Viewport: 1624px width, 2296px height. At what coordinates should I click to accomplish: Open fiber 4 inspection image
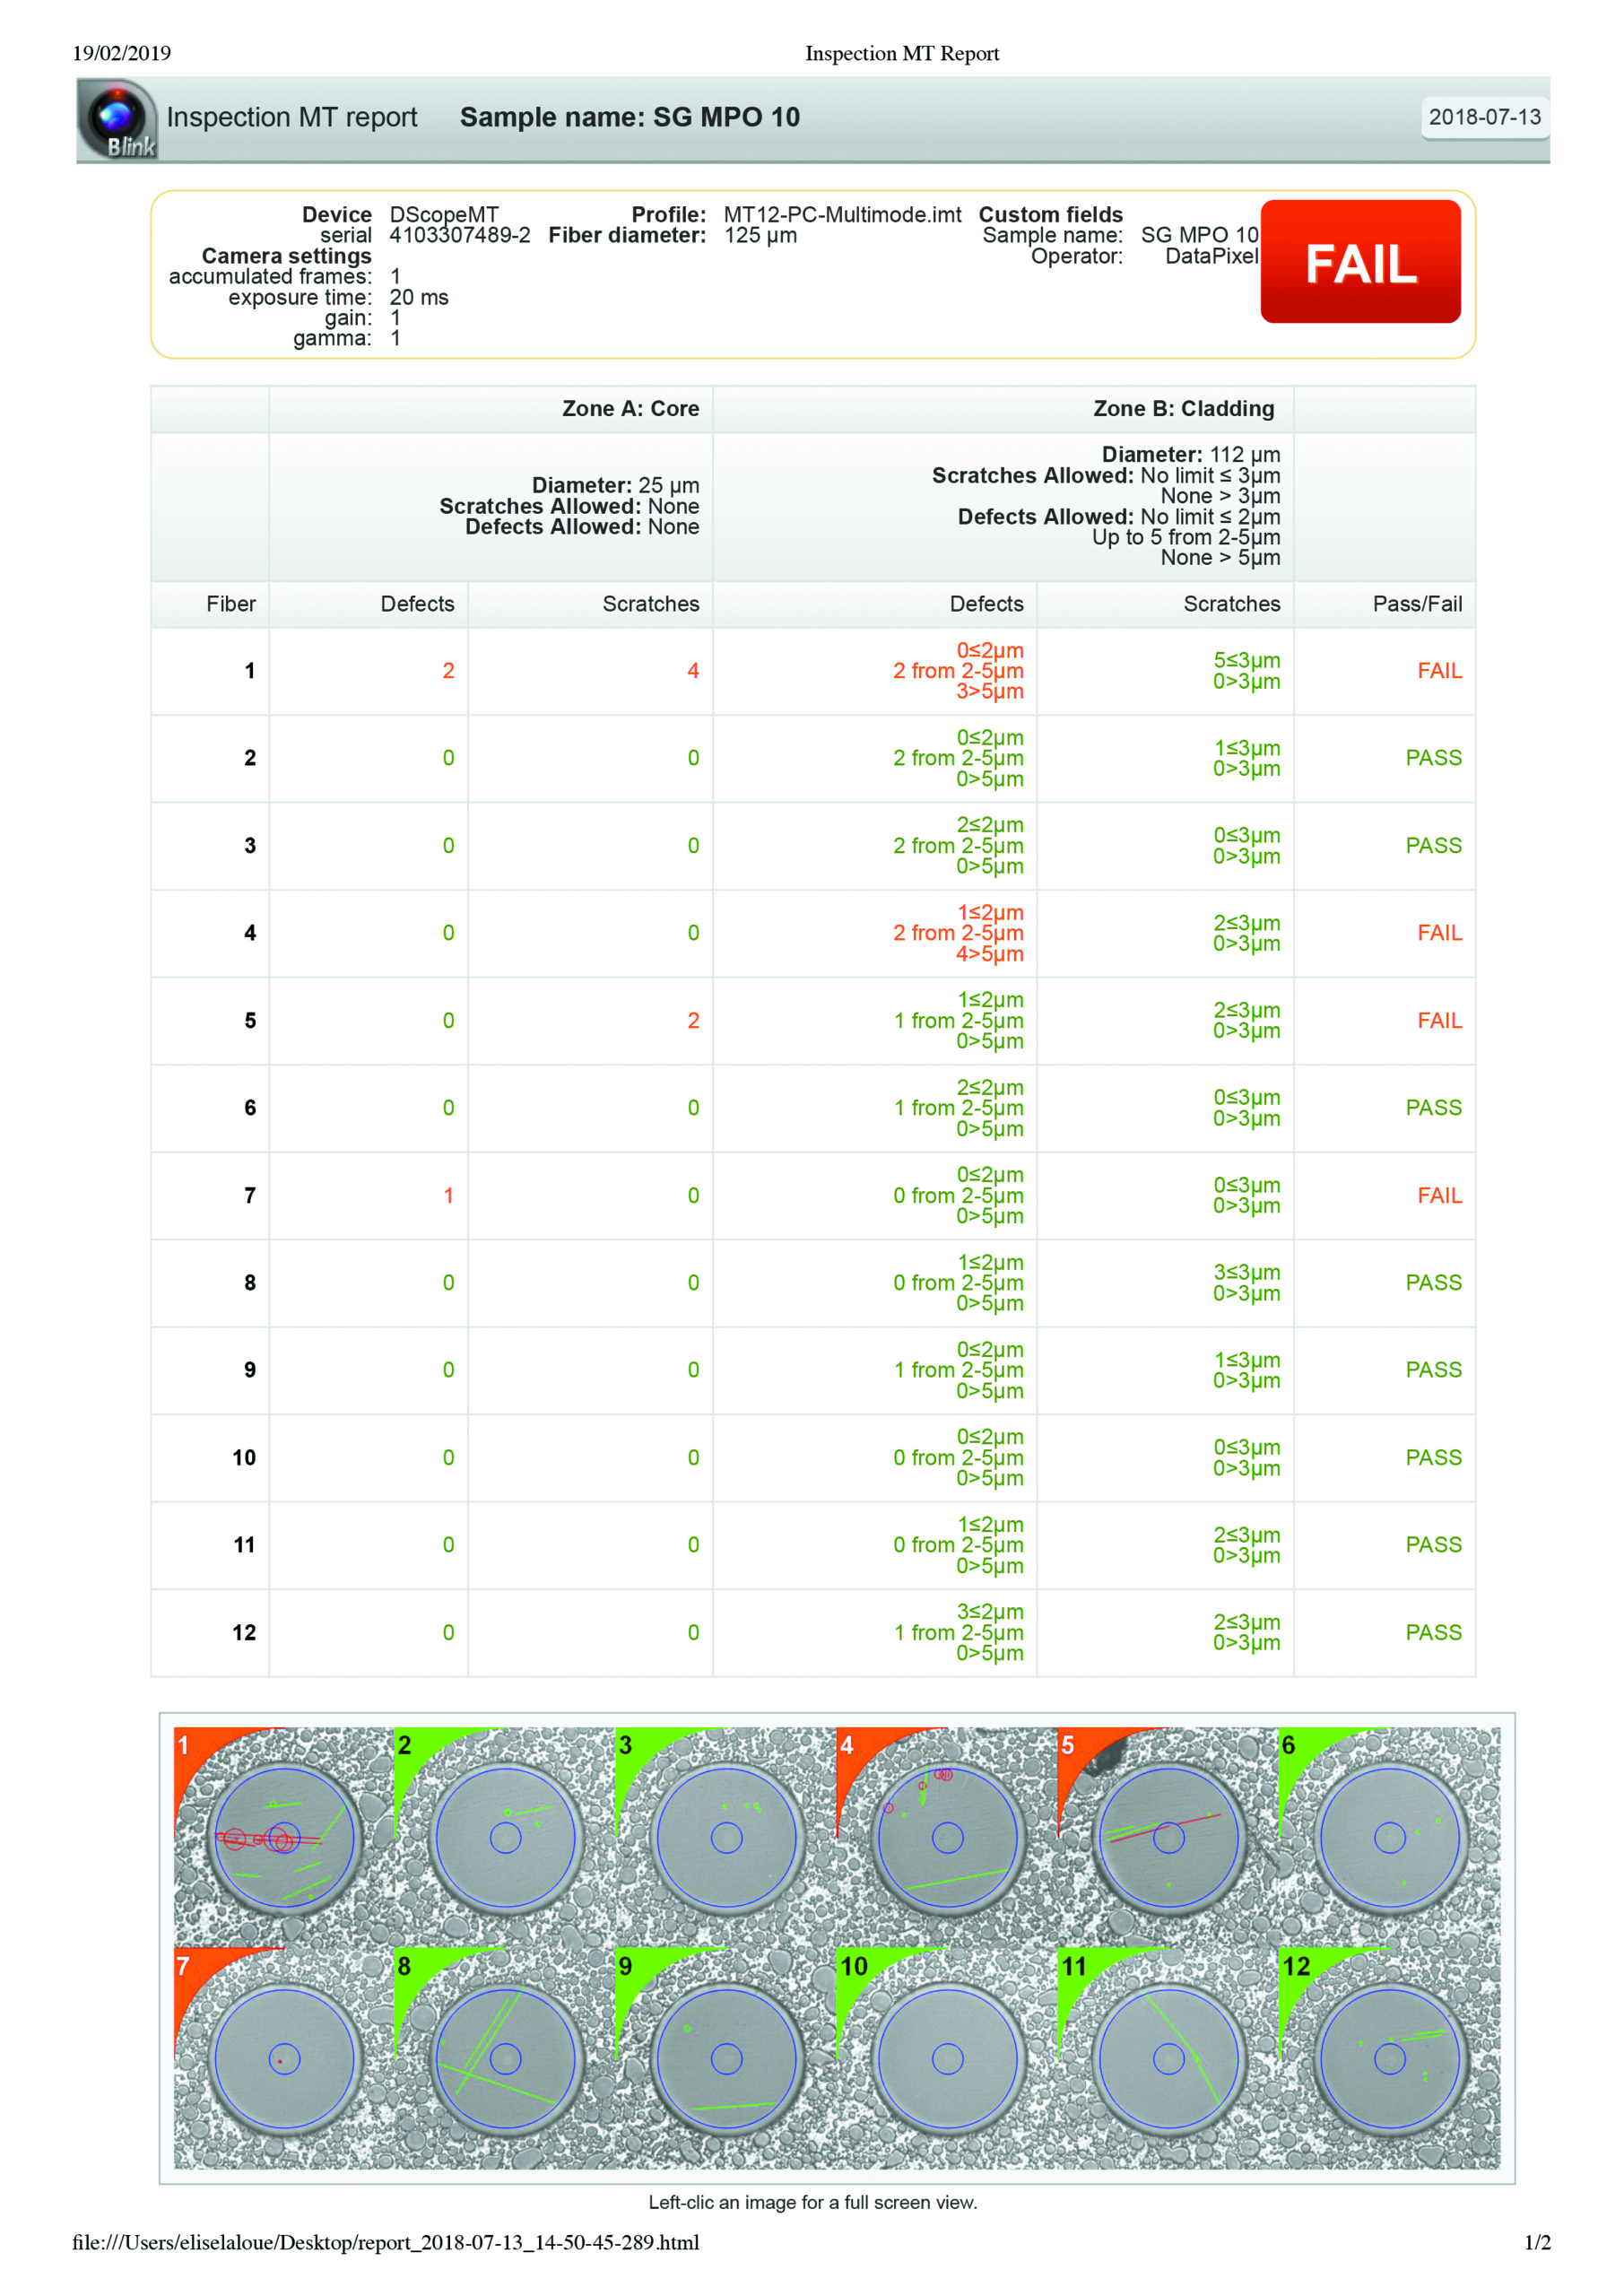click(x=946, y=1836)
